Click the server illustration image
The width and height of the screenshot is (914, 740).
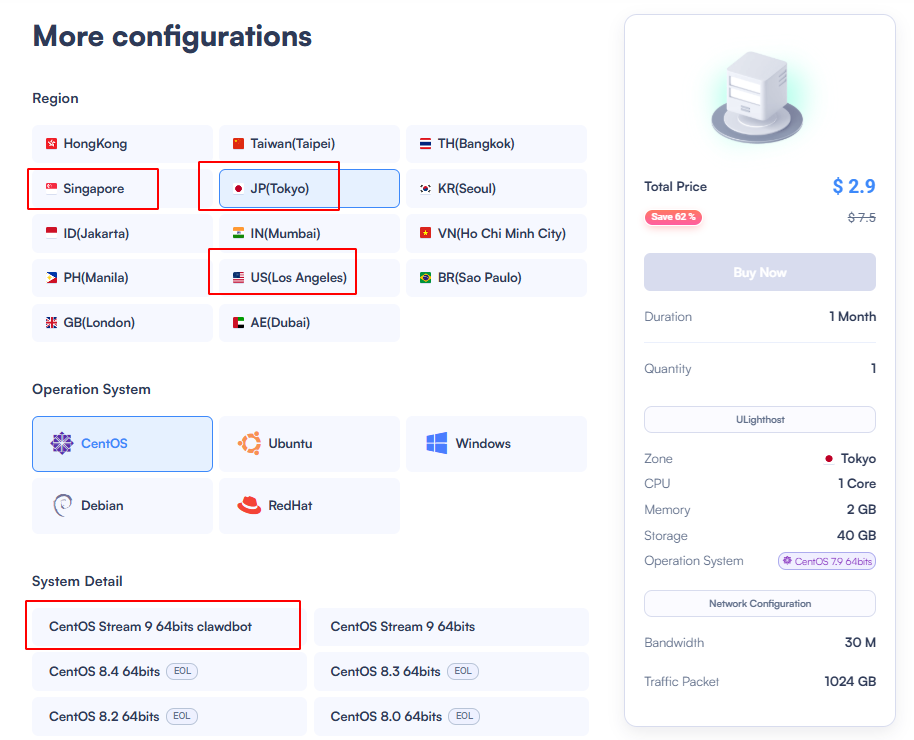[x=758, y=97]
